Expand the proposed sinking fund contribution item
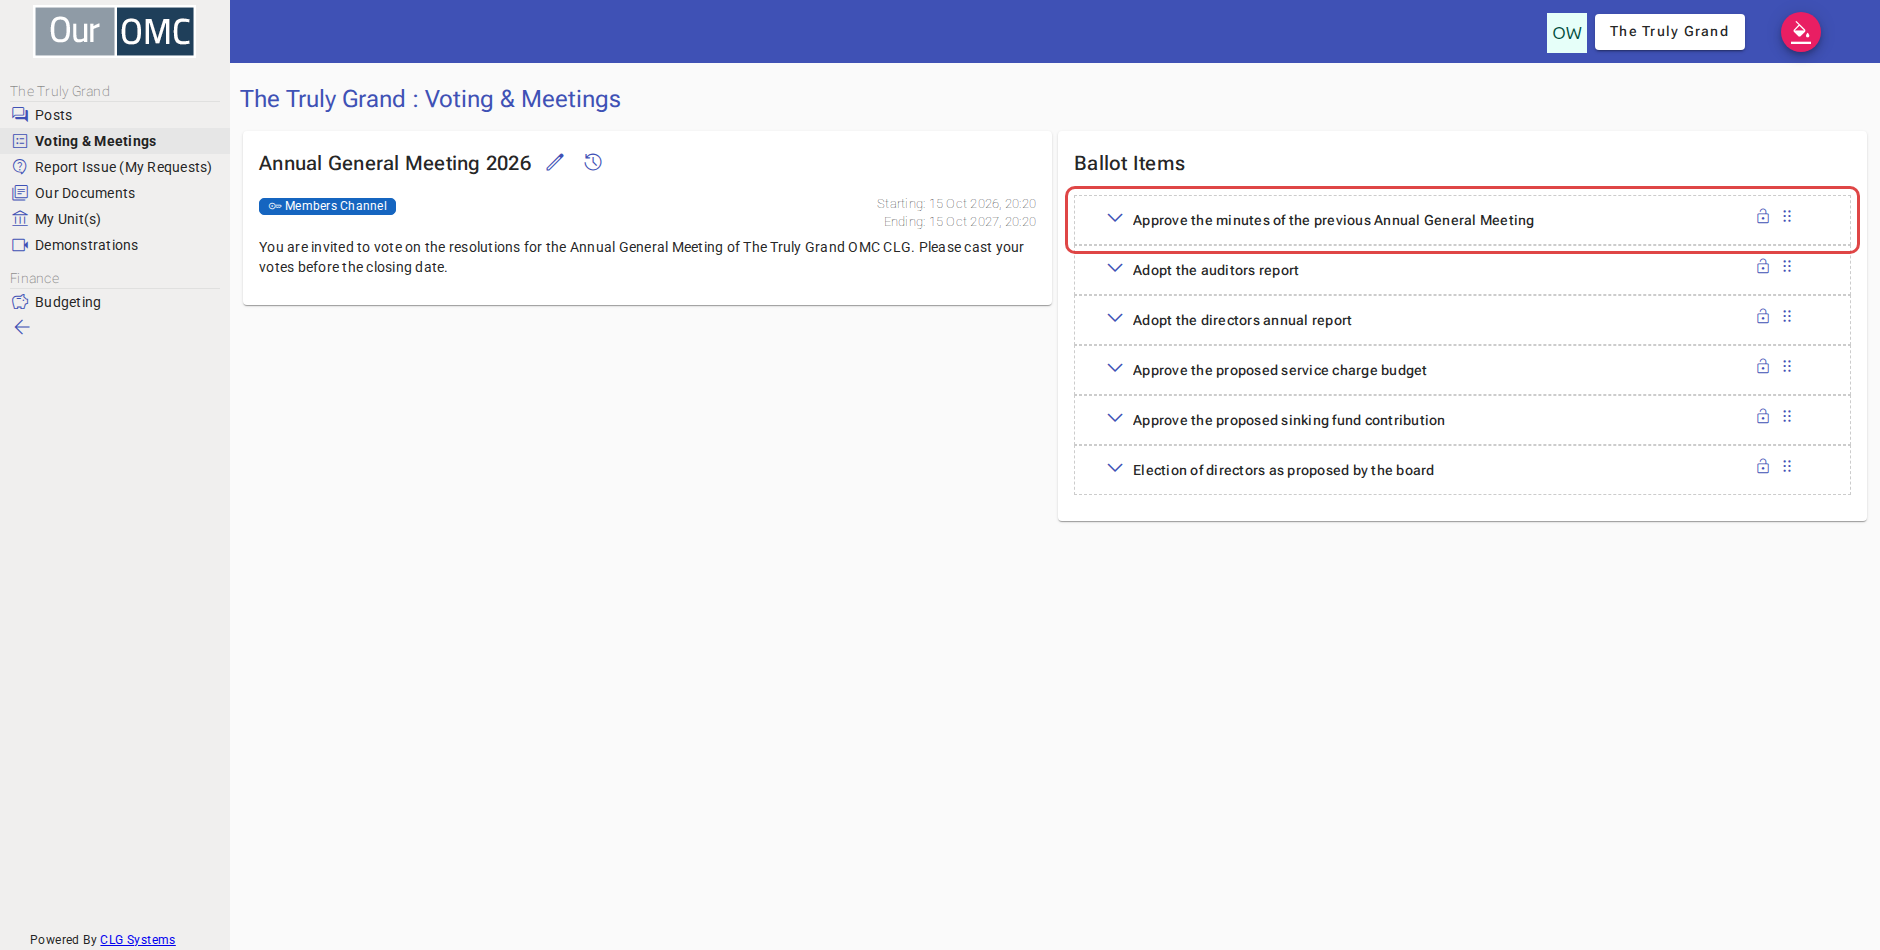This screenshot has height=950, width=1880. [1115, 418]
